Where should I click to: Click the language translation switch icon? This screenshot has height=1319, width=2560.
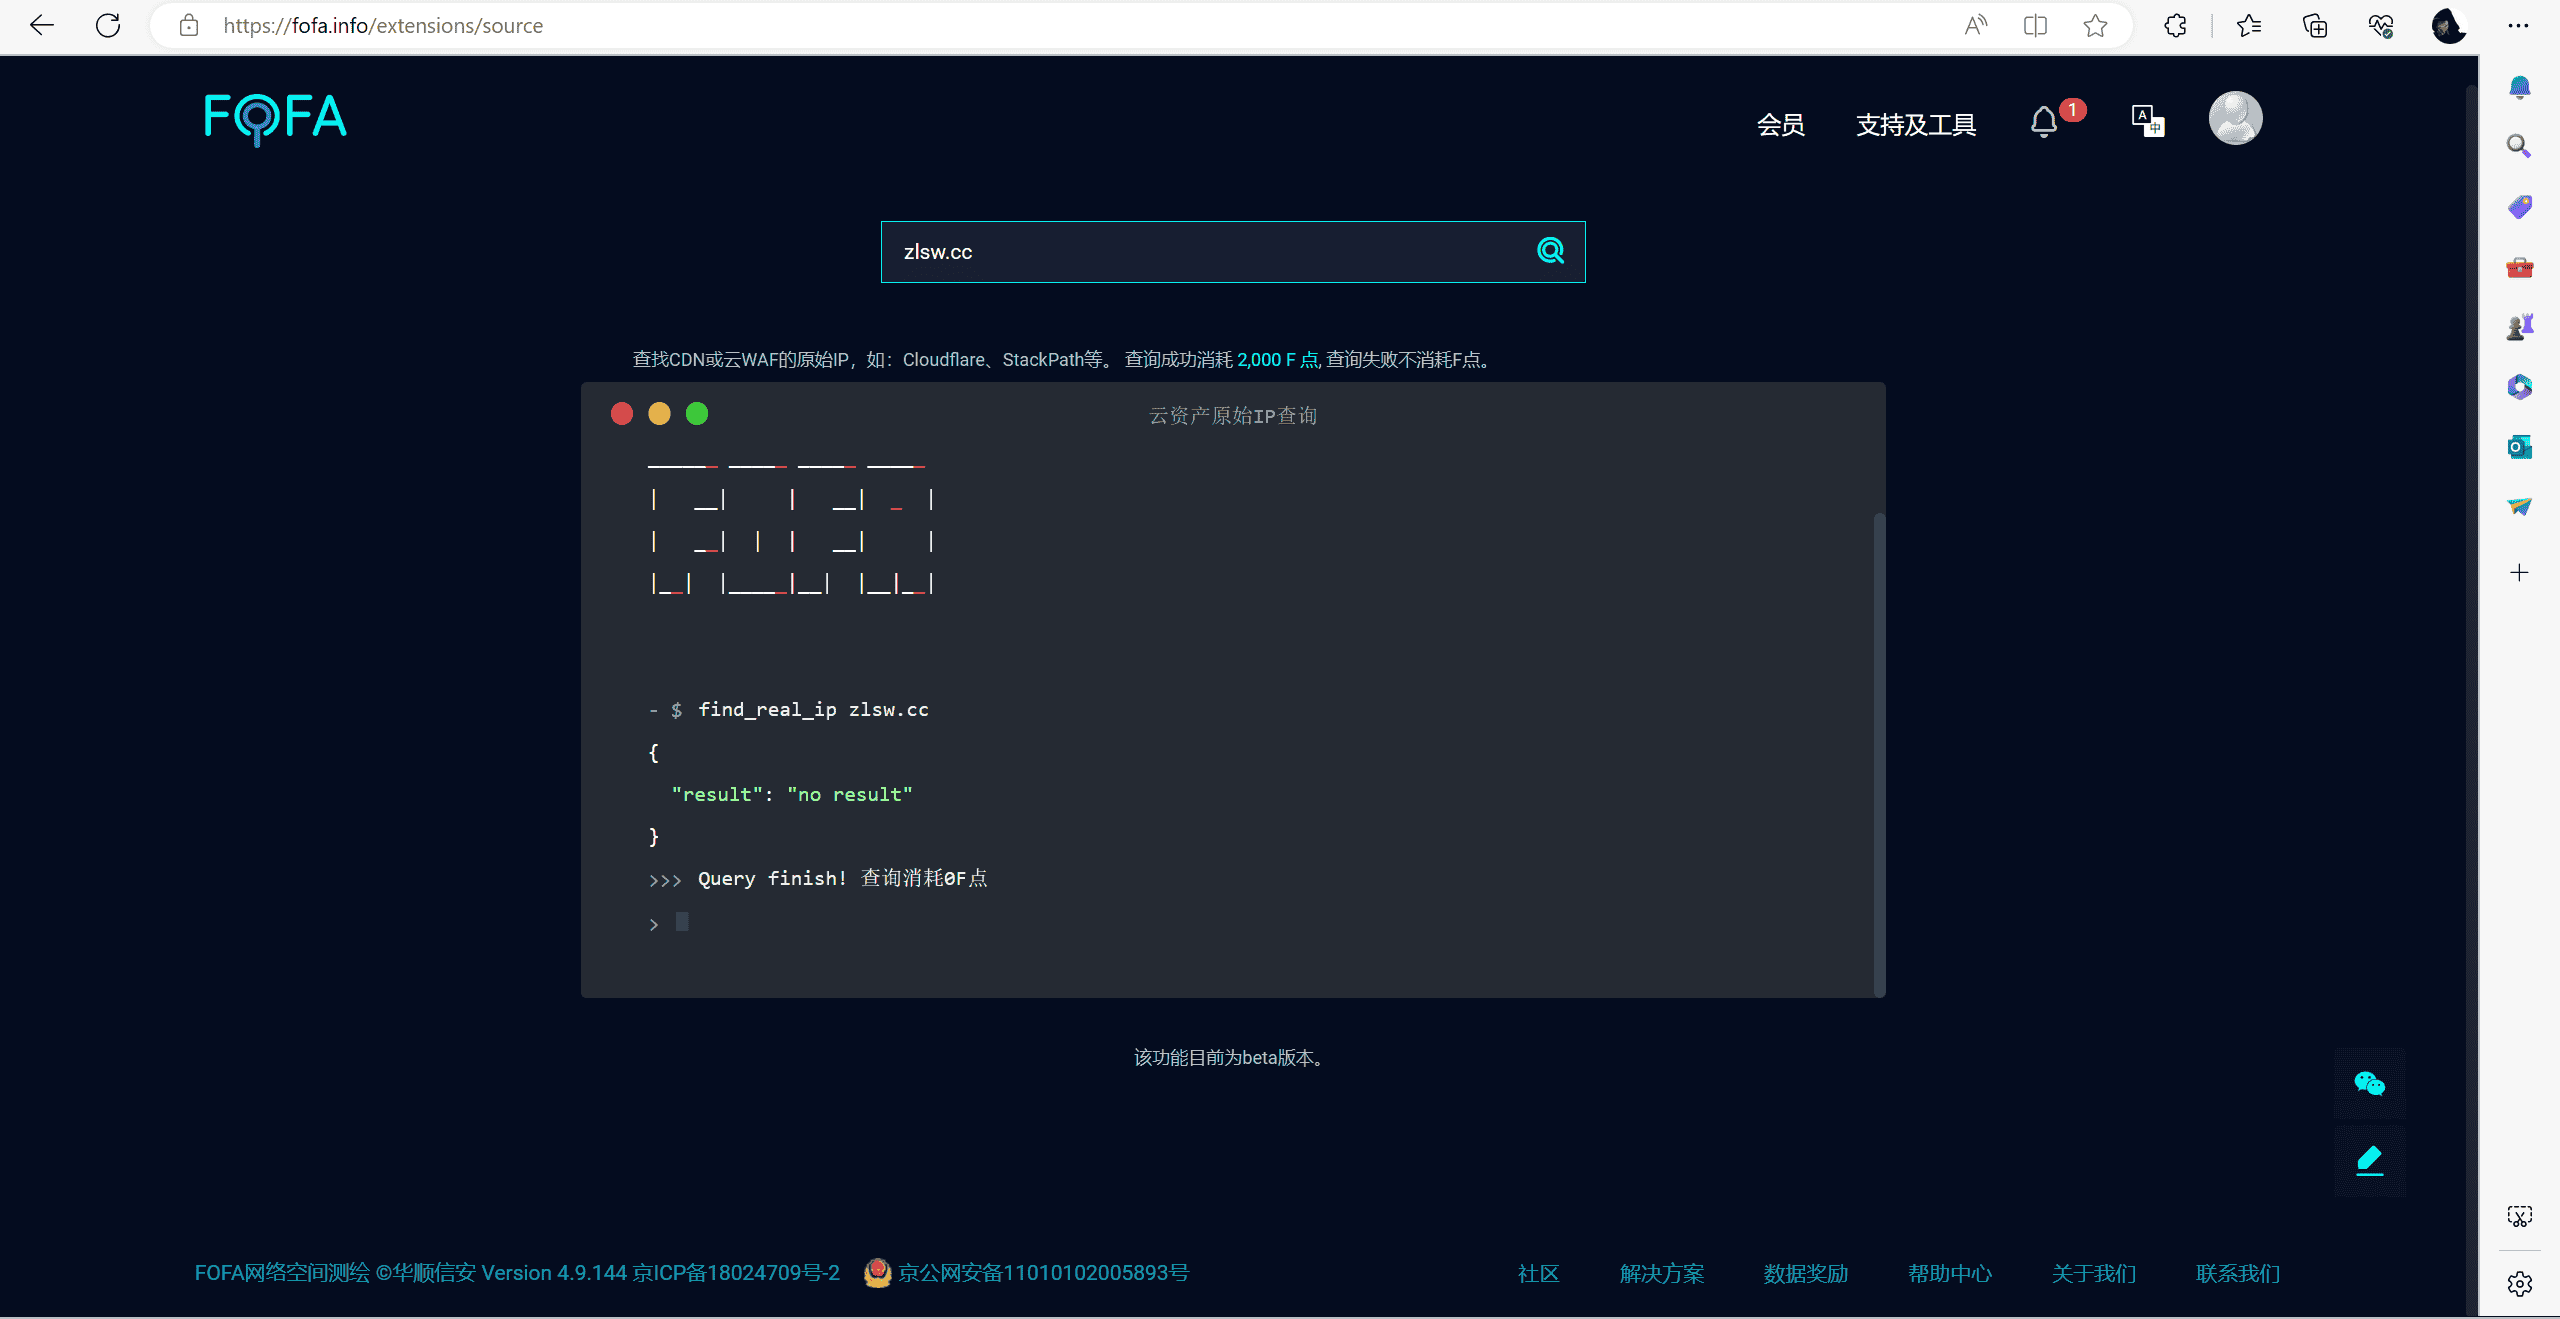pos(2147,121)
